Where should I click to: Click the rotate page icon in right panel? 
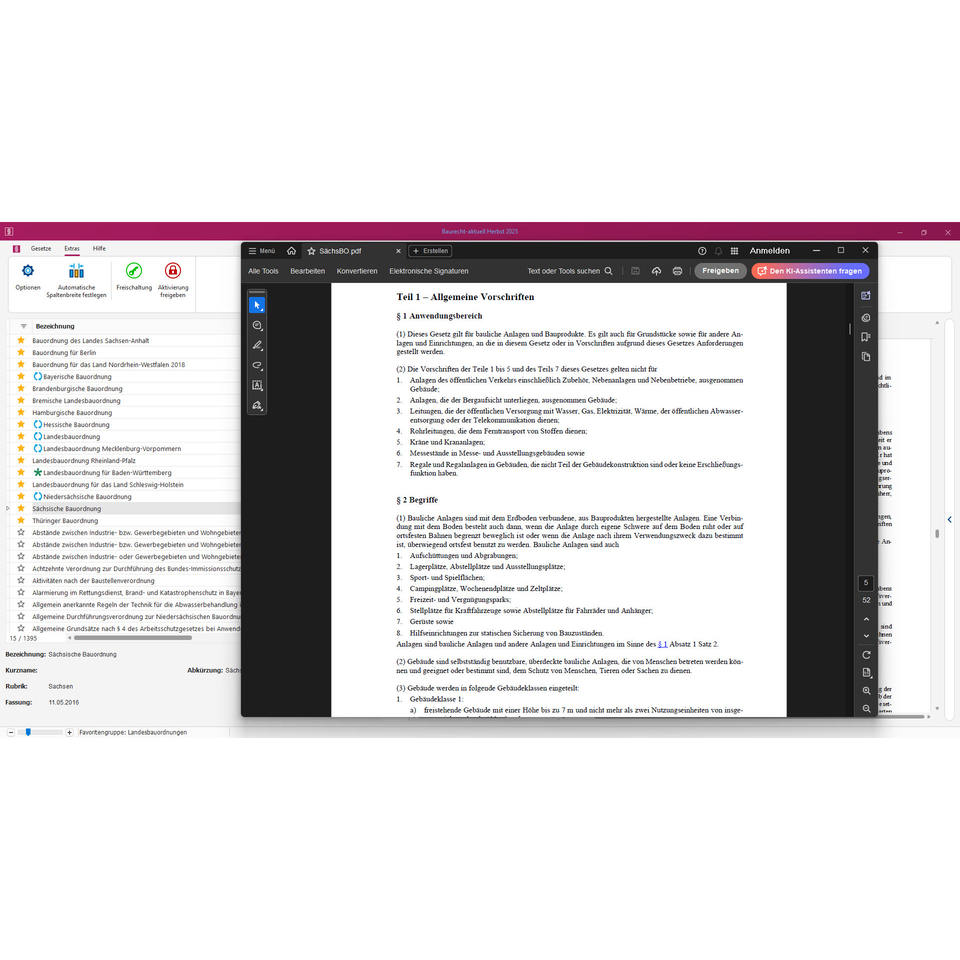click(x=866, y=654)
